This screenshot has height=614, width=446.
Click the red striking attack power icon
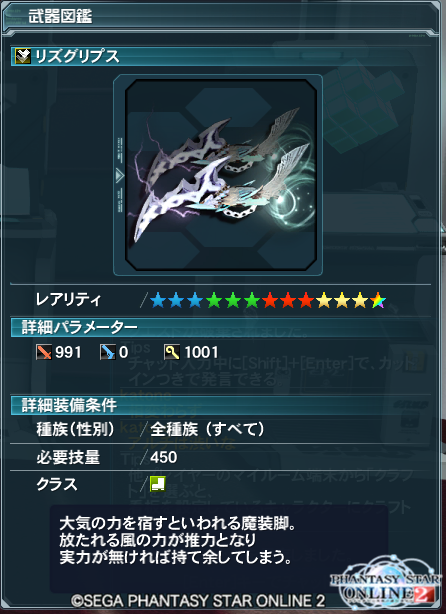click(x=44, y=352)
